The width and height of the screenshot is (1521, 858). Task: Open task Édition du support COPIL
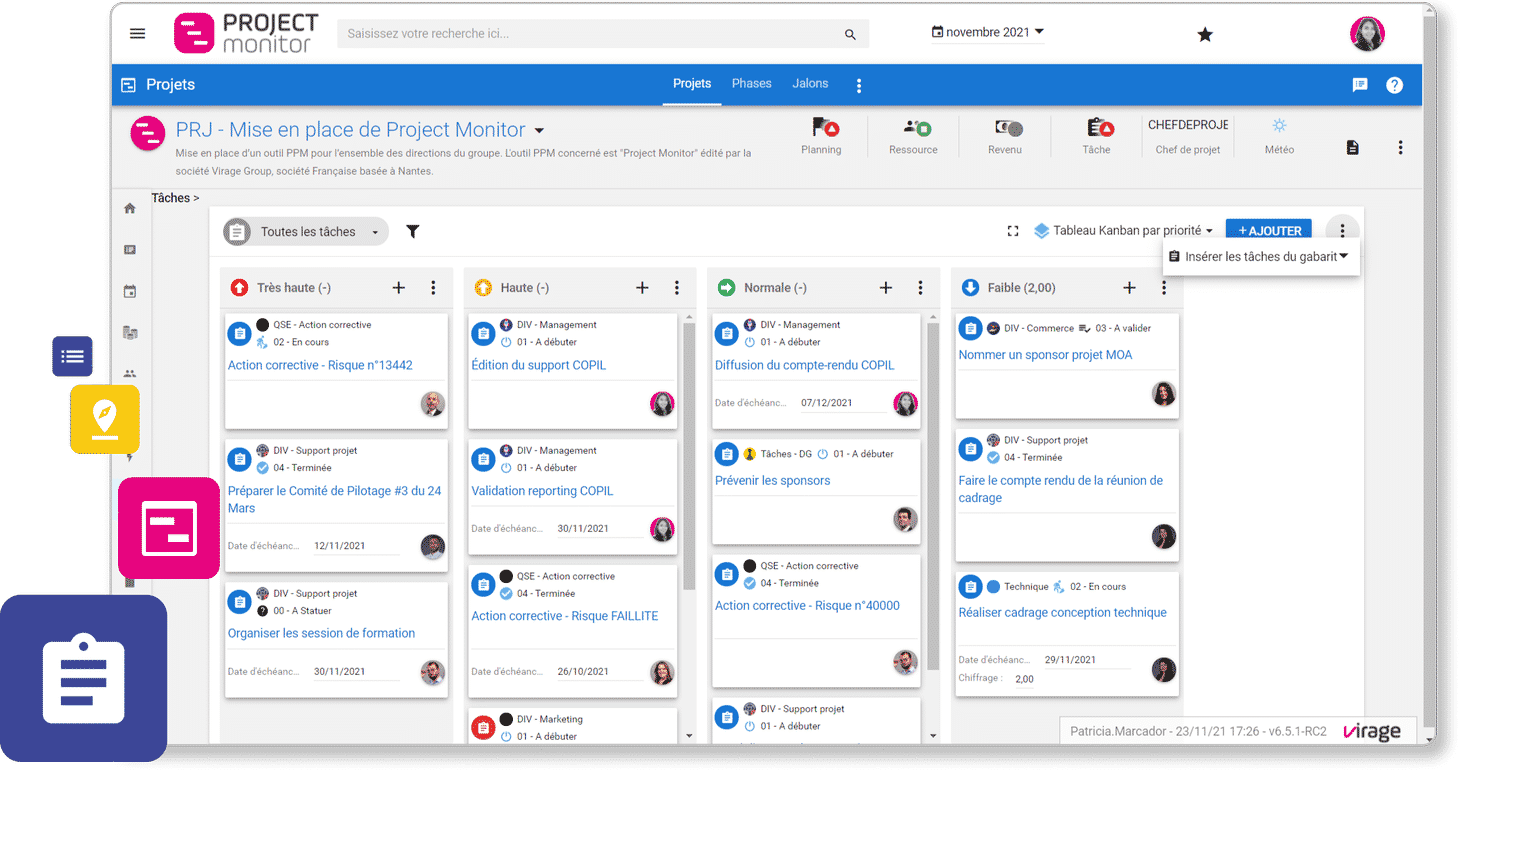point(539,366)
